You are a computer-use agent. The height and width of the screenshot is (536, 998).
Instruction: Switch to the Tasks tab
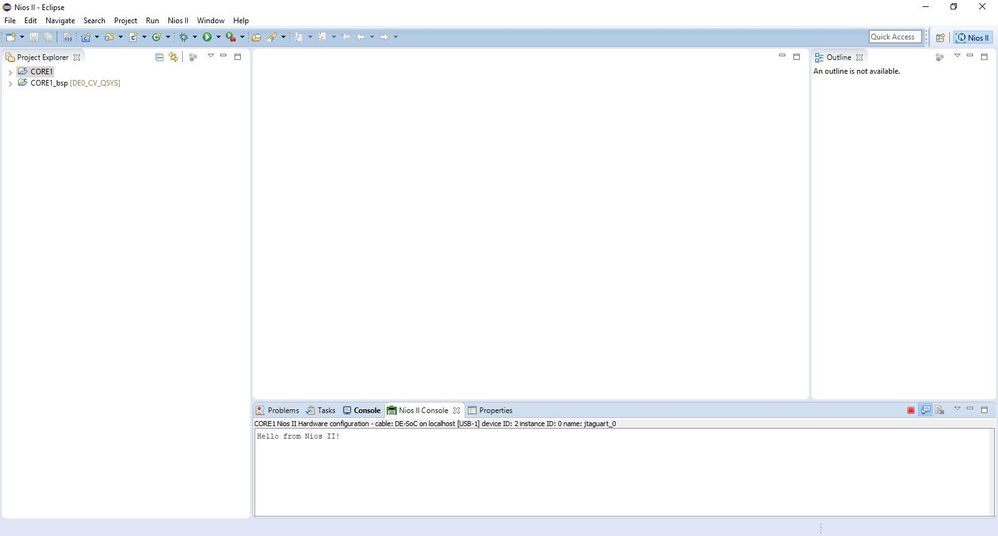320,410
